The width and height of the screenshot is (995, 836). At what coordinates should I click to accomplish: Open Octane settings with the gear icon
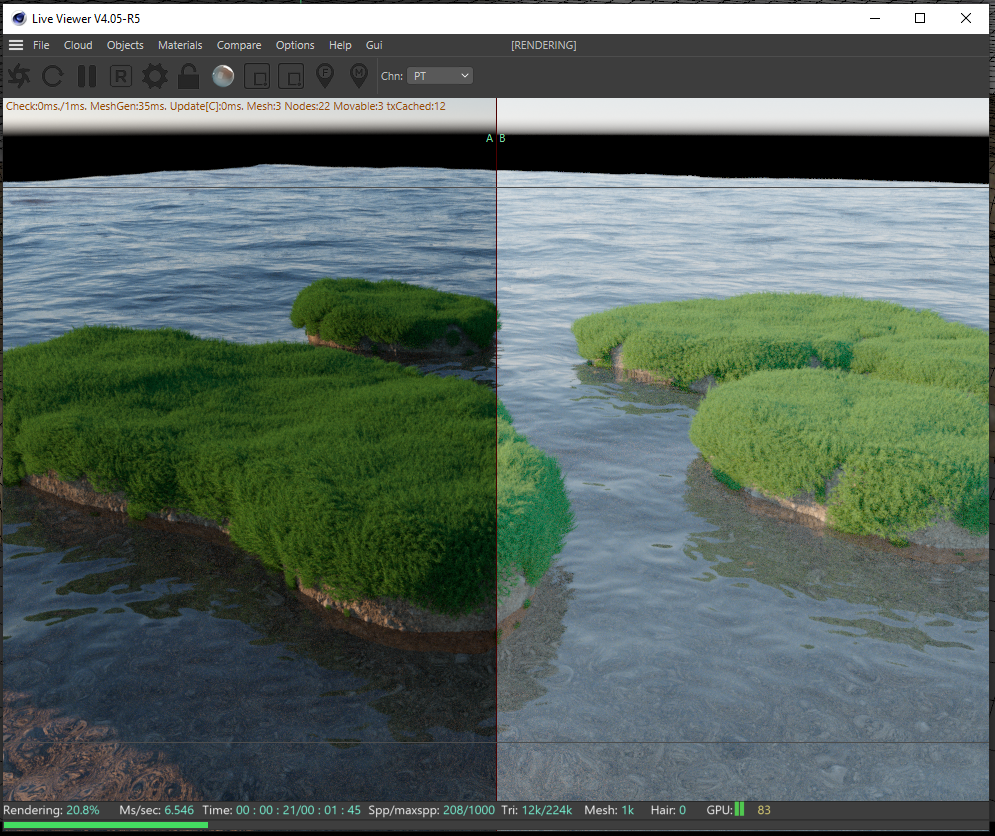(x=155, y=76)
